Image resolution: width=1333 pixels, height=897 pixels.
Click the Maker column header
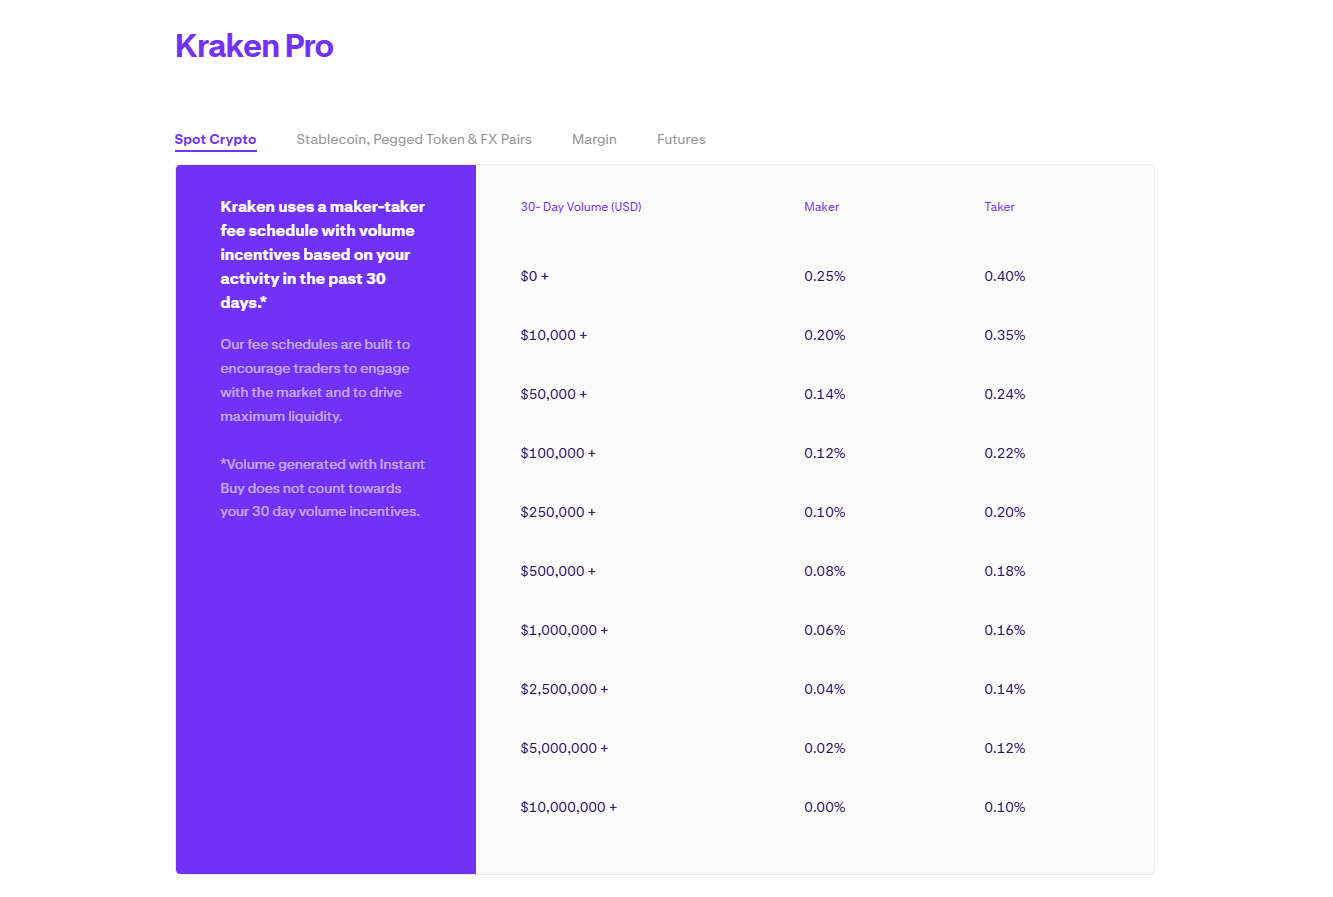pyautogui.click(x=821, y=207)
